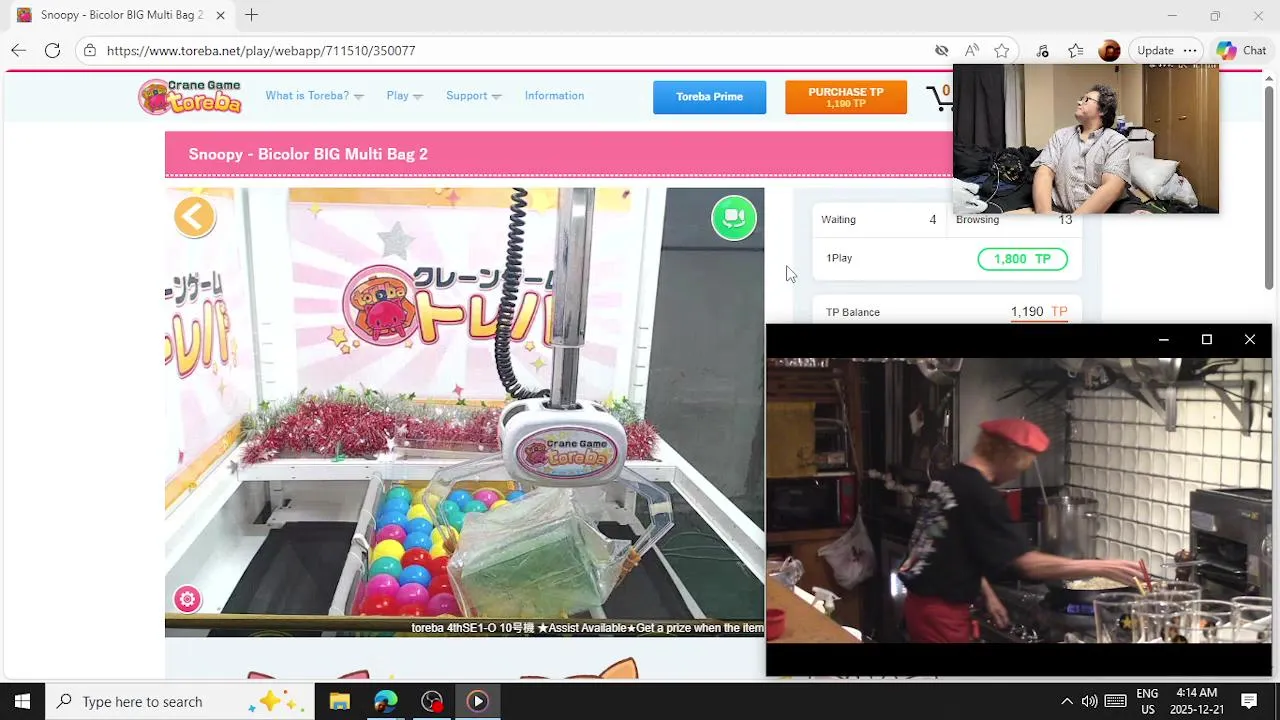Open File Explorer from the taskbar
Image resolution: width=1280 pixels, height=720 pixels.
(339, 701)
